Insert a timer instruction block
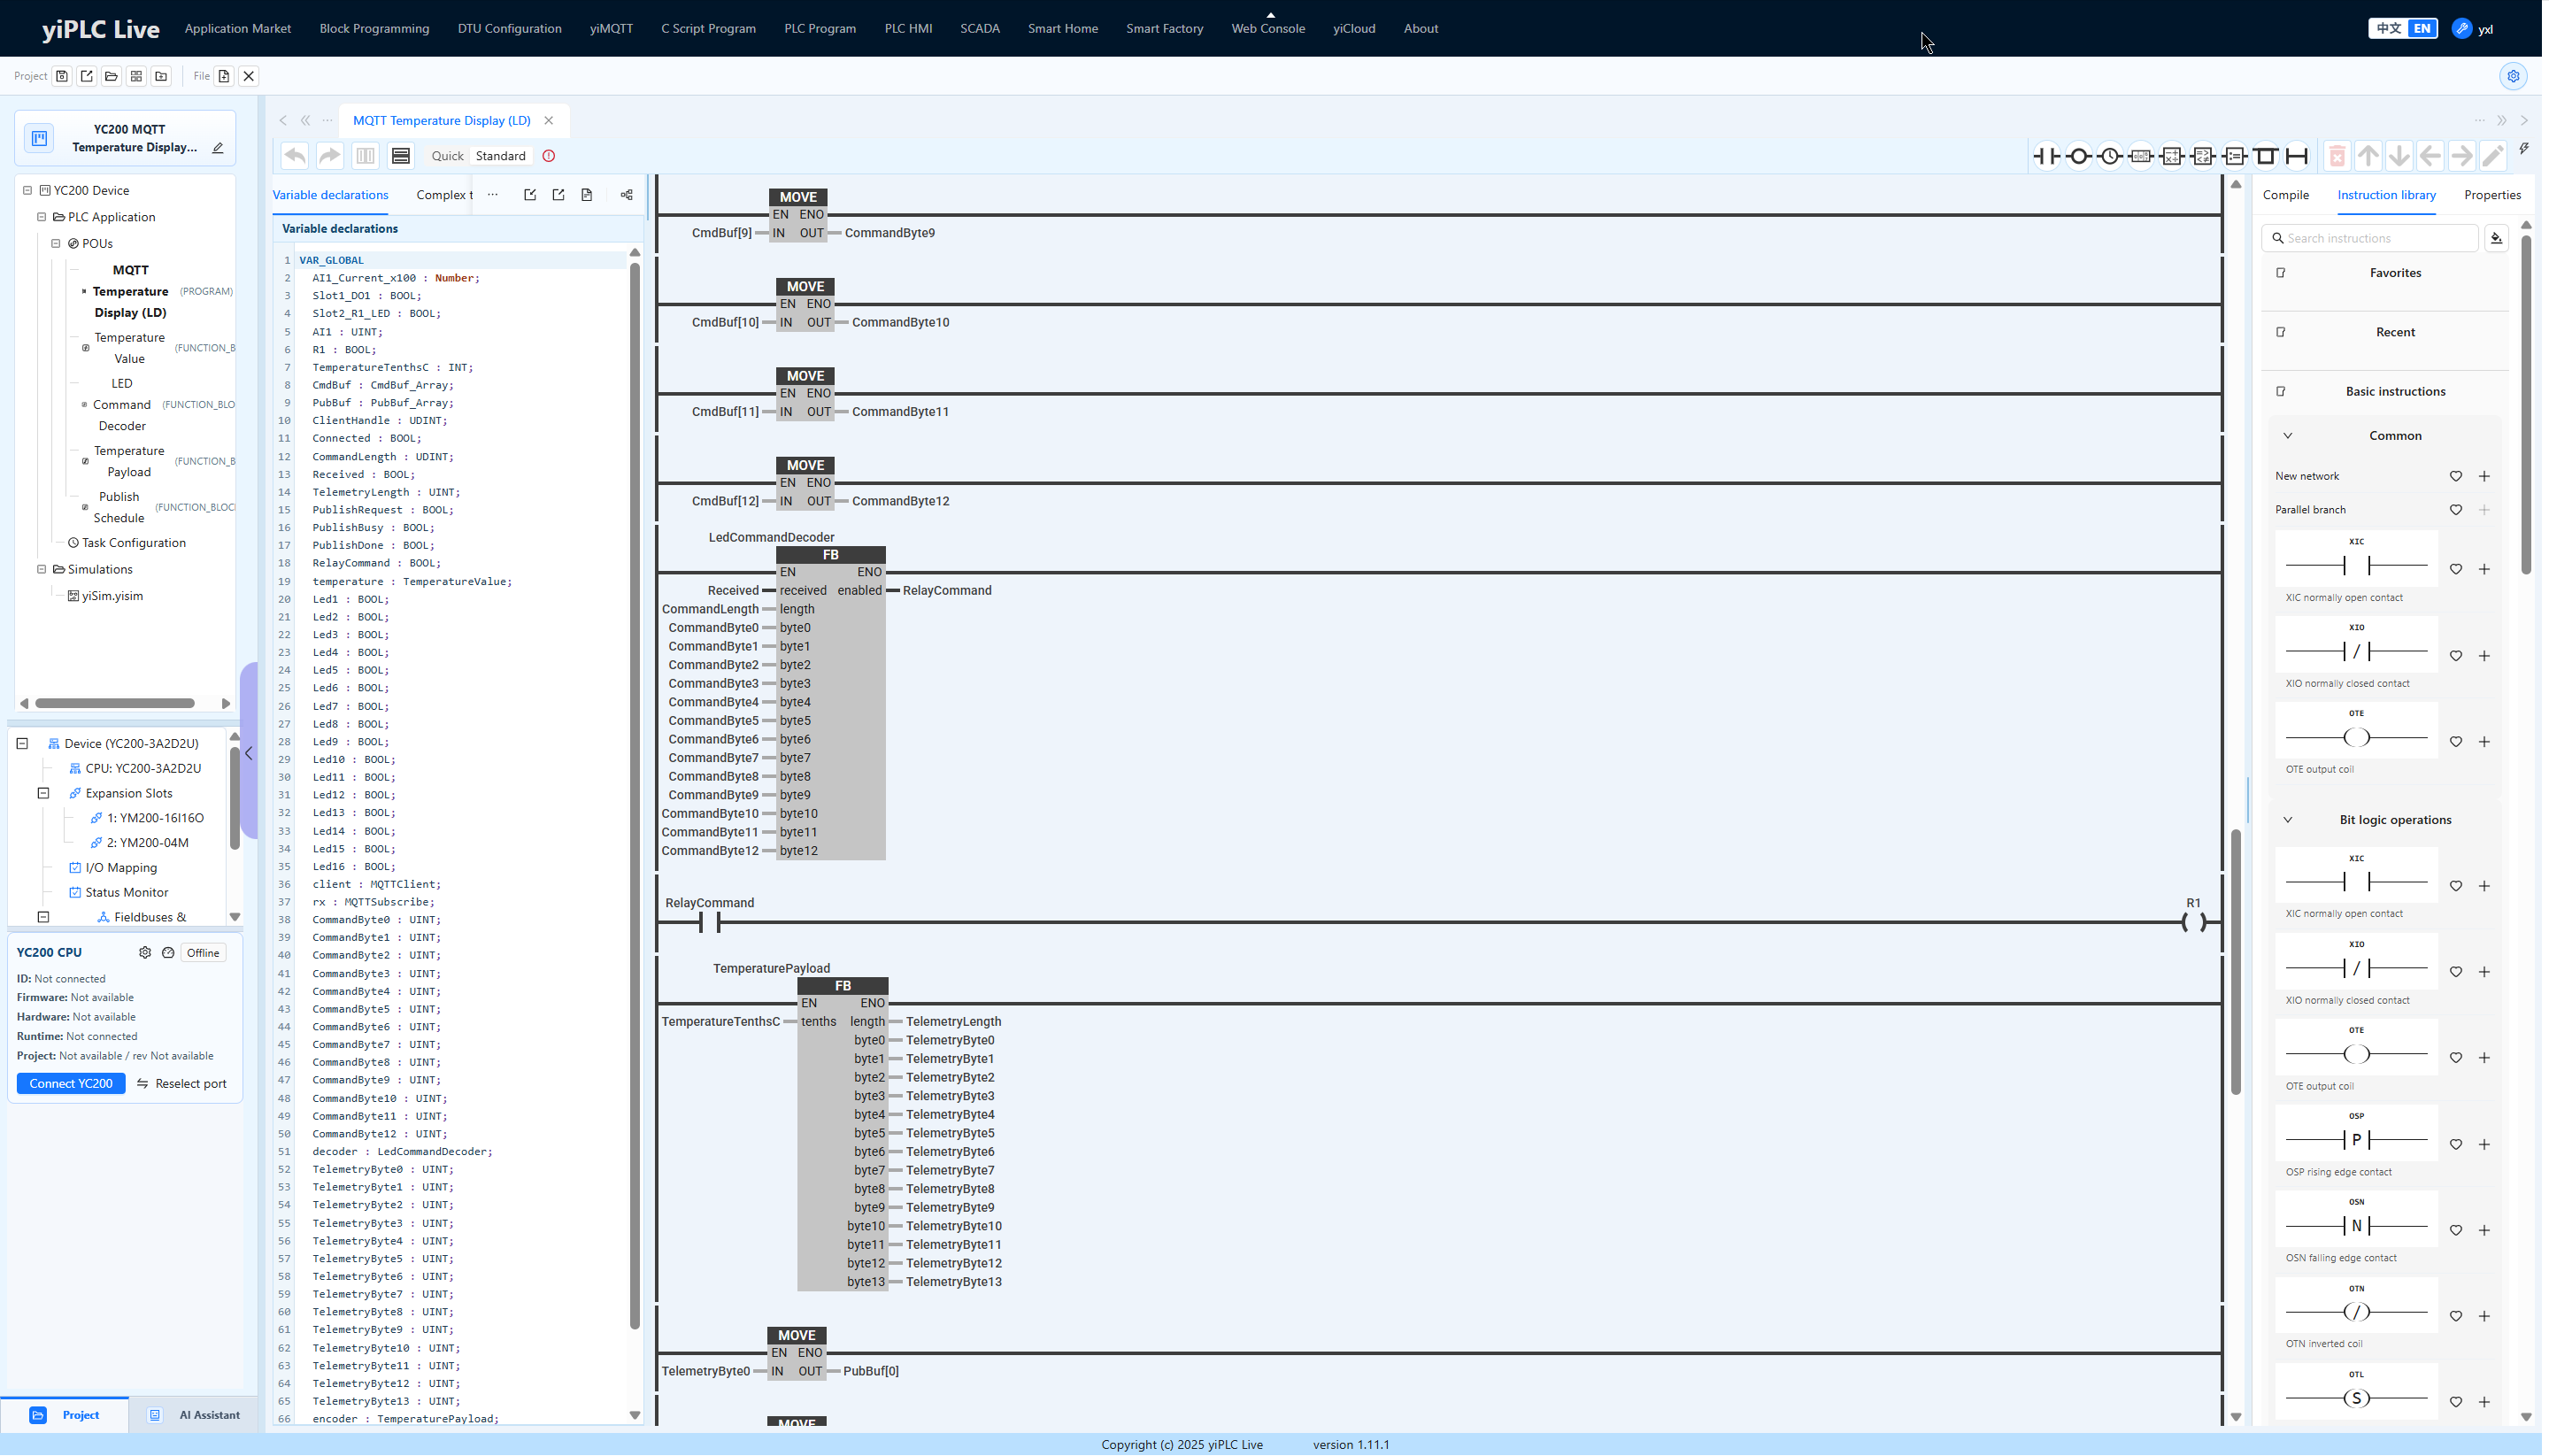The image size is (2549, 1456). point(2109,156)
